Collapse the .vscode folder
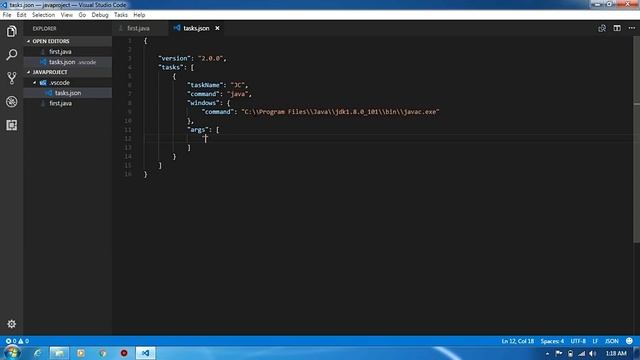This screenshot has width=640, height=360. [x=35, y=83]
